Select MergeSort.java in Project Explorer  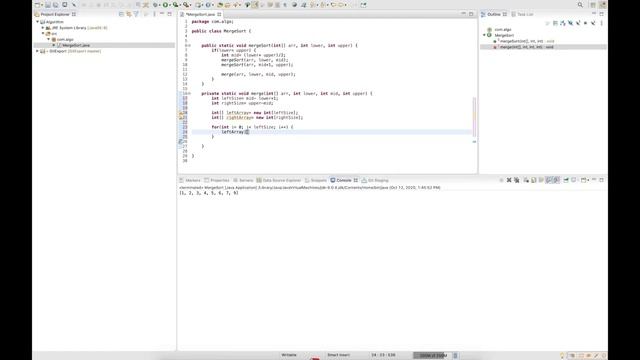tap(76, 45)
